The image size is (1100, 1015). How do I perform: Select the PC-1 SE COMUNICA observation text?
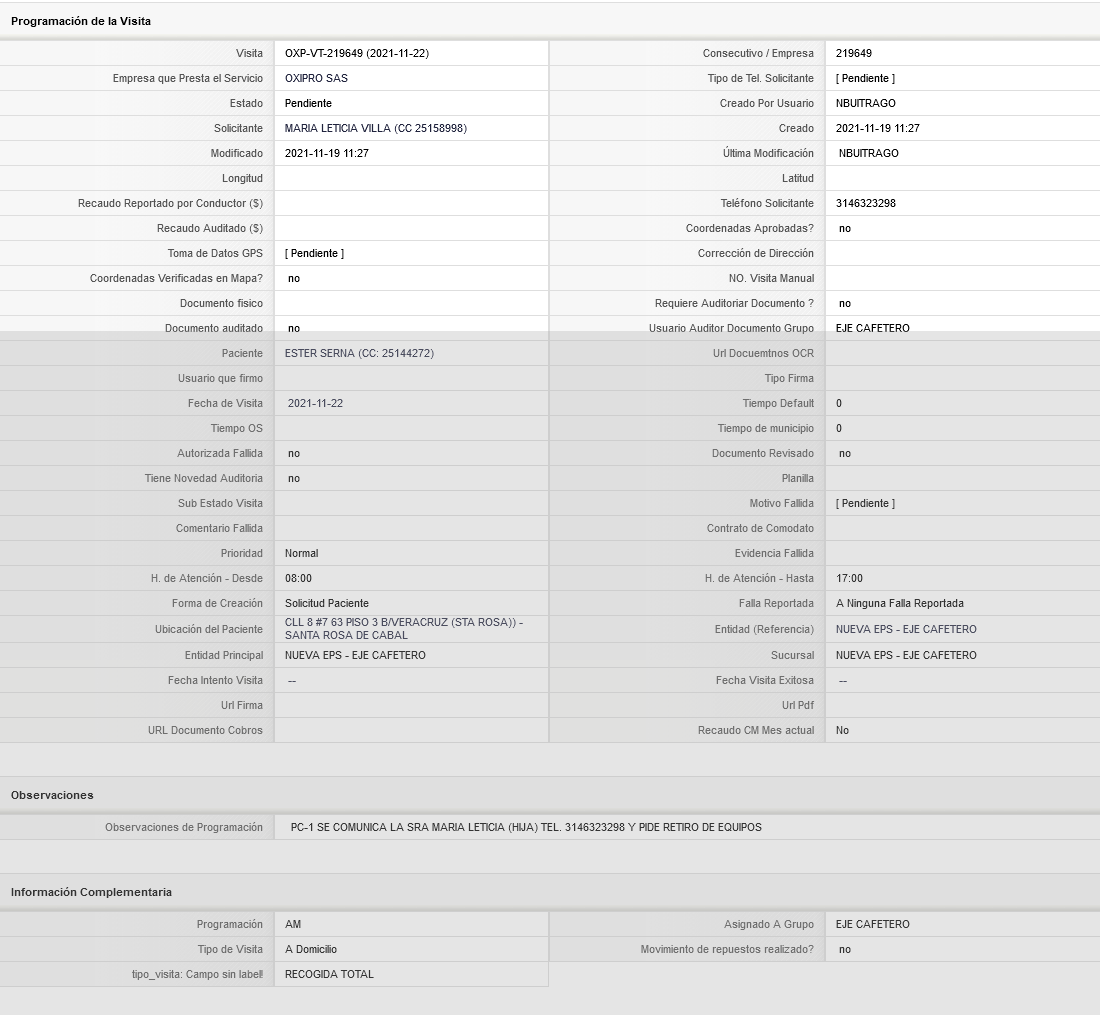pos(526,828)
